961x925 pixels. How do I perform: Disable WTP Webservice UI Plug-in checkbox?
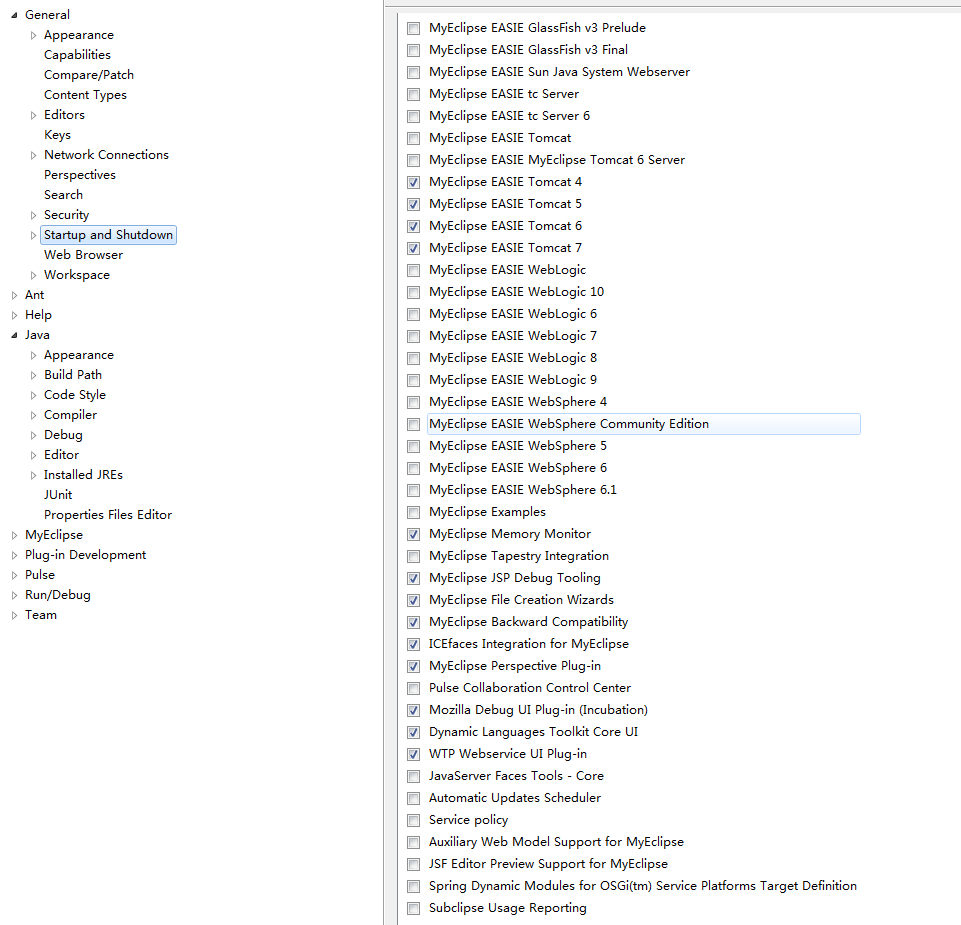[x=414, y=755]
